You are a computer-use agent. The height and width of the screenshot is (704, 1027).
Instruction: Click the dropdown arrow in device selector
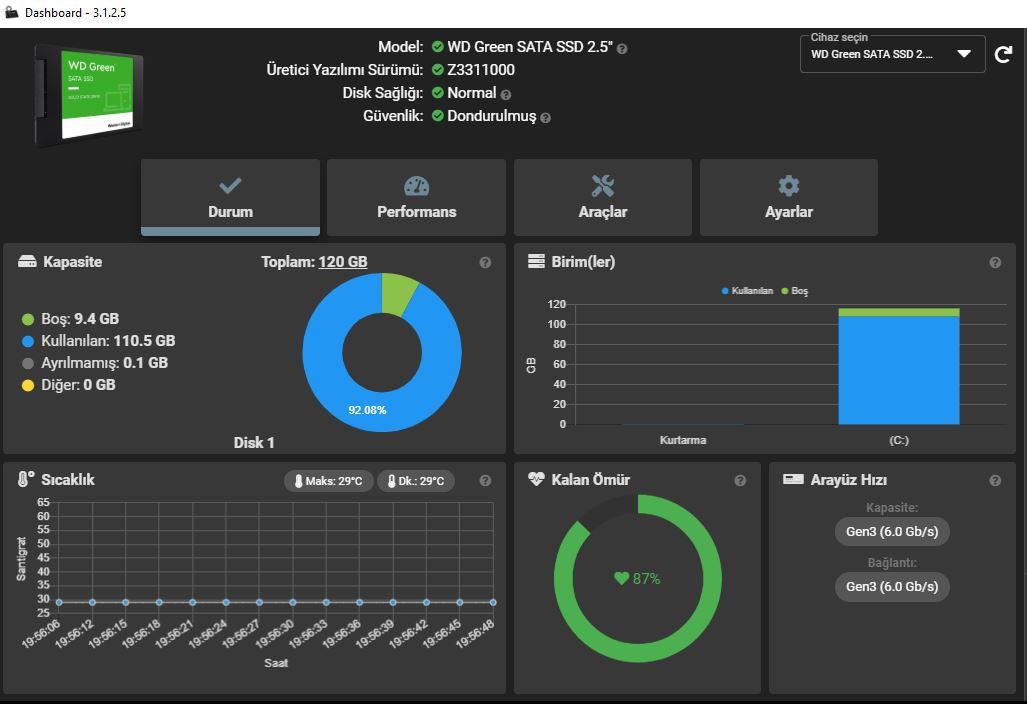[x=964, y=54]
